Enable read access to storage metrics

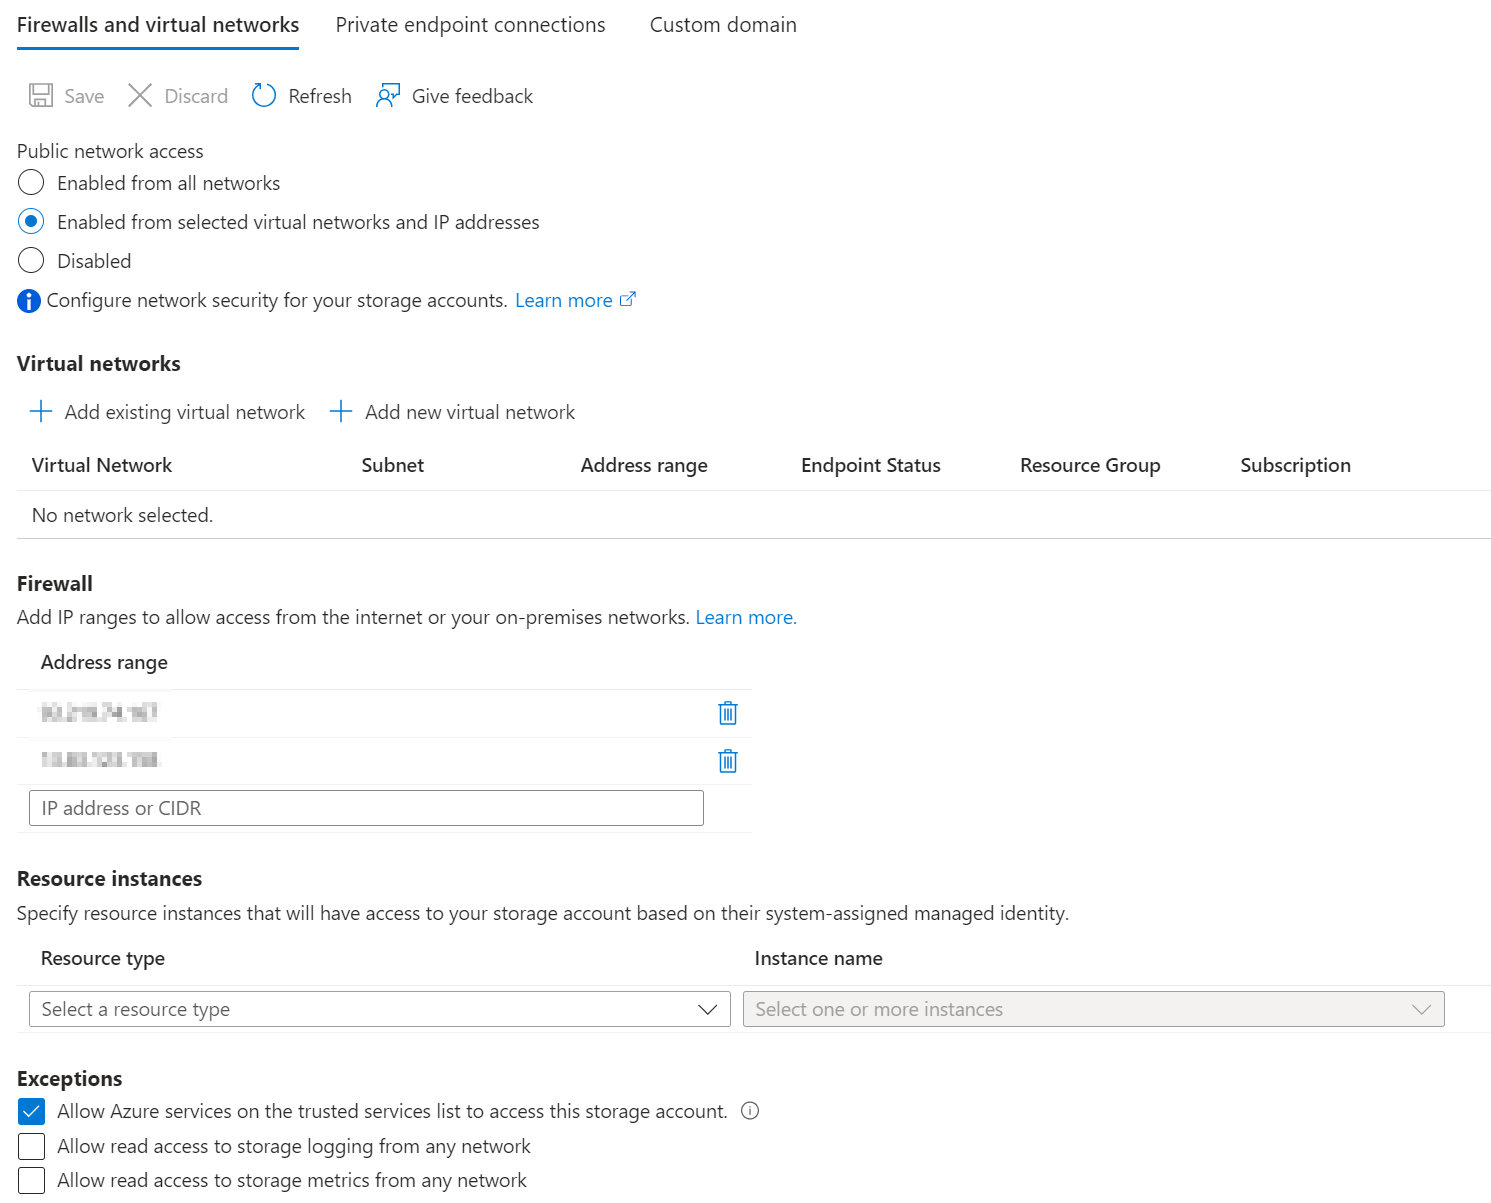coord(31,1180)
